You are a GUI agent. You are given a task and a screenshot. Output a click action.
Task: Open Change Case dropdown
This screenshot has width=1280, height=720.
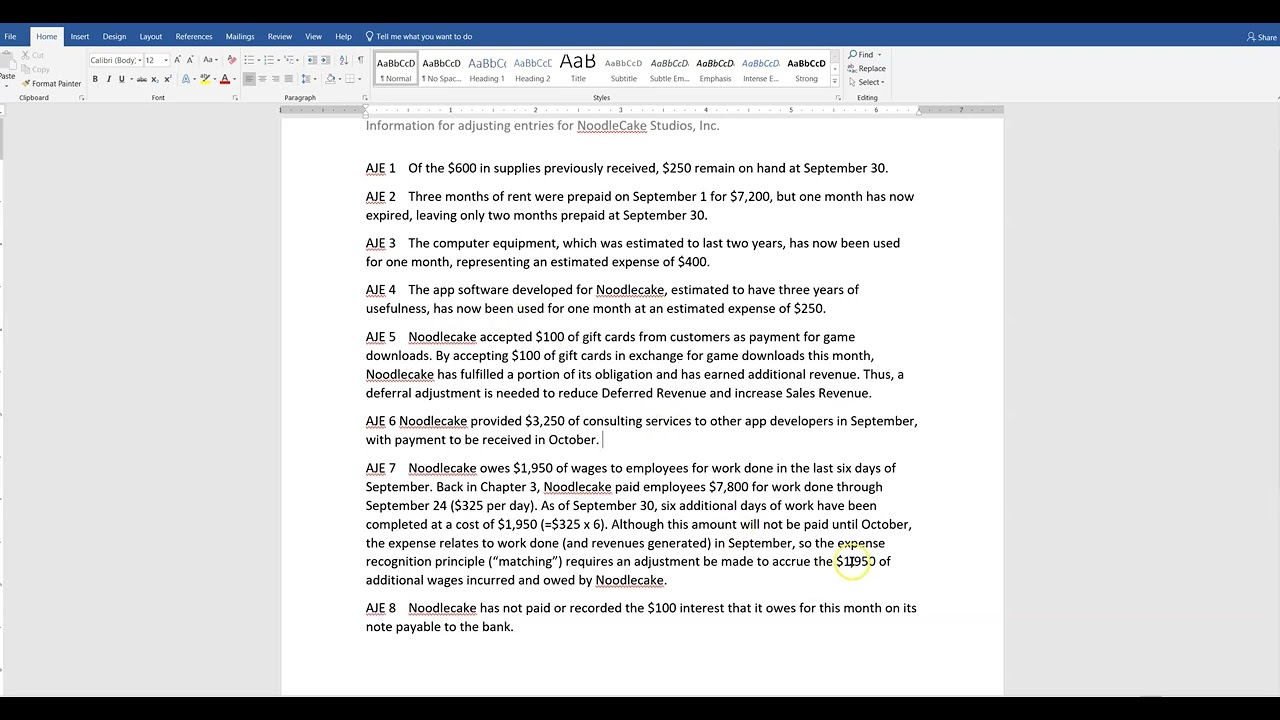click(210, 60)
